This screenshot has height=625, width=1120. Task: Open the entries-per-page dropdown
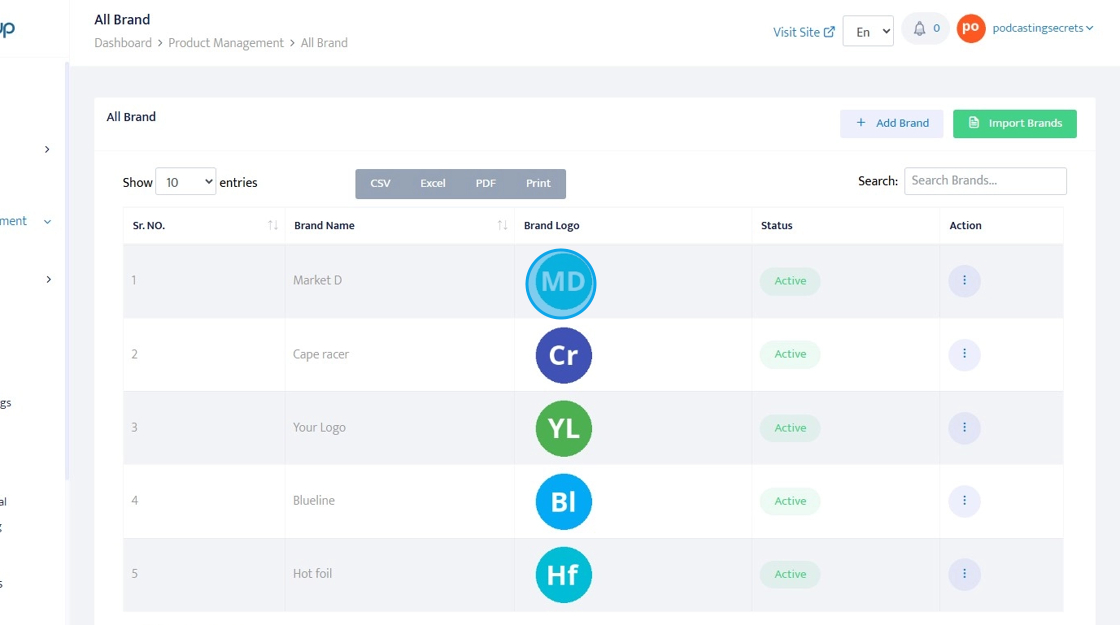186,182
